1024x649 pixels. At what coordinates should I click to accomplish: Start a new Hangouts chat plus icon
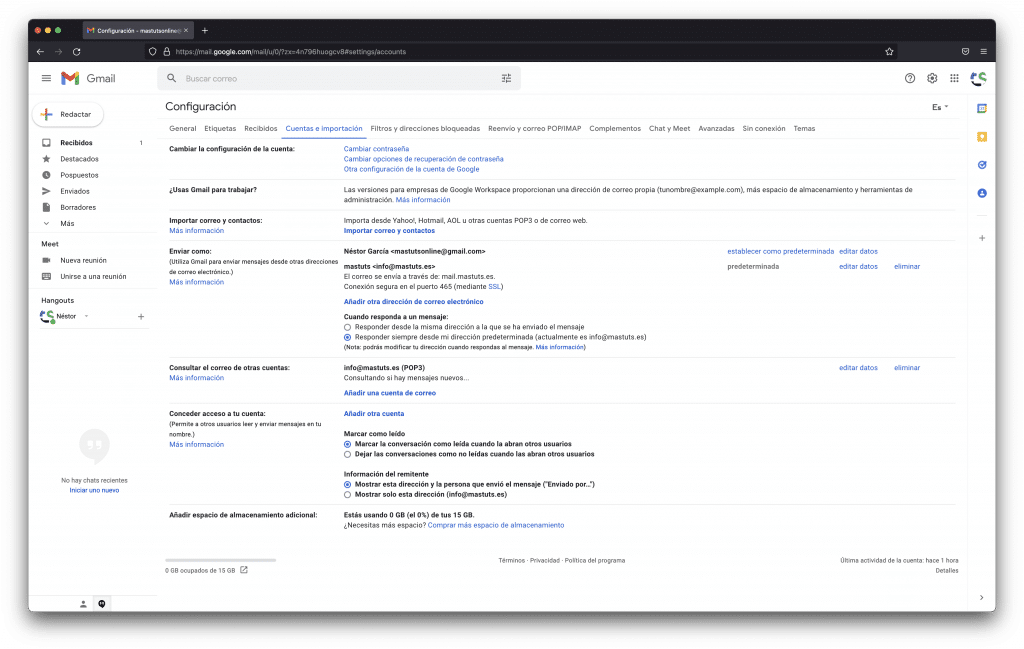(141, 316)
